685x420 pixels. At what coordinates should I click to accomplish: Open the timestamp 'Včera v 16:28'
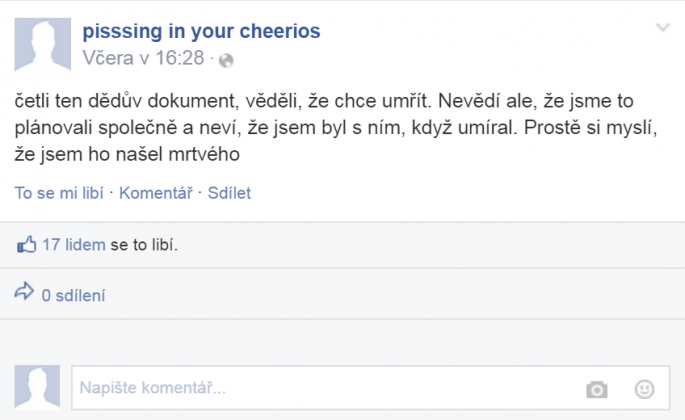pyautogui.click(x=143, y=58)
